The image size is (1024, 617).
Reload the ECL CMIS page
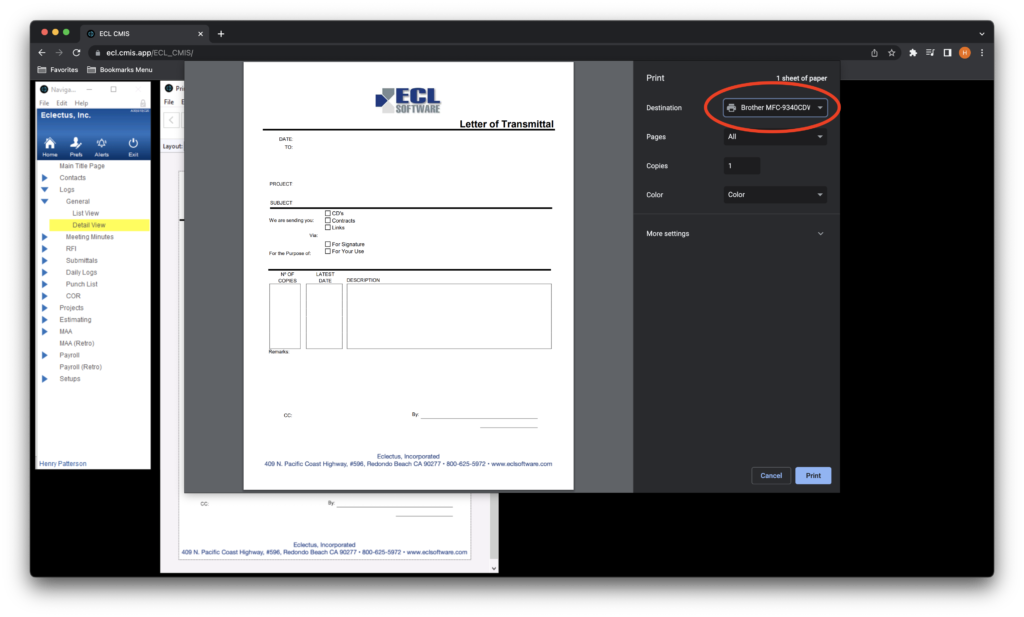(76, 53)
